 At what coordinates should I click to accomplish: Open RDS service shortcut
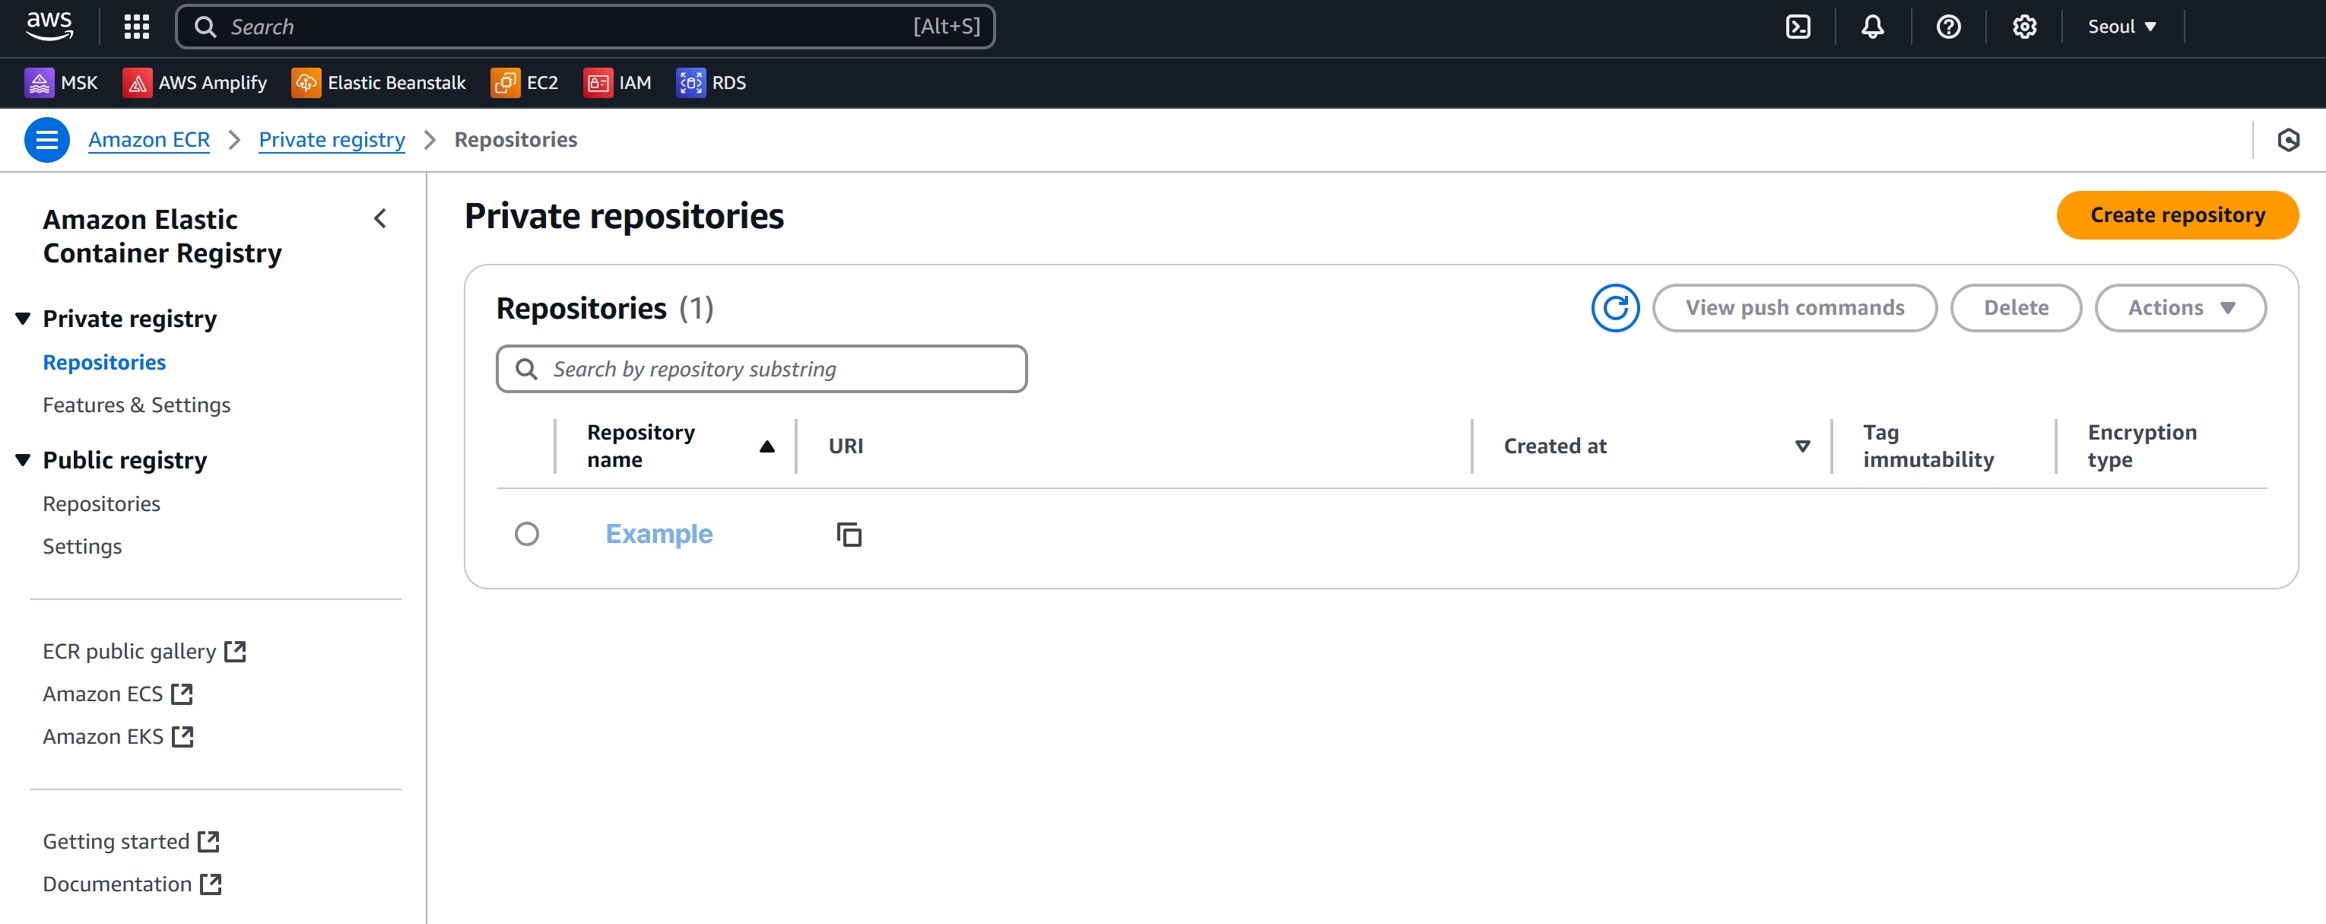point(711,83)
